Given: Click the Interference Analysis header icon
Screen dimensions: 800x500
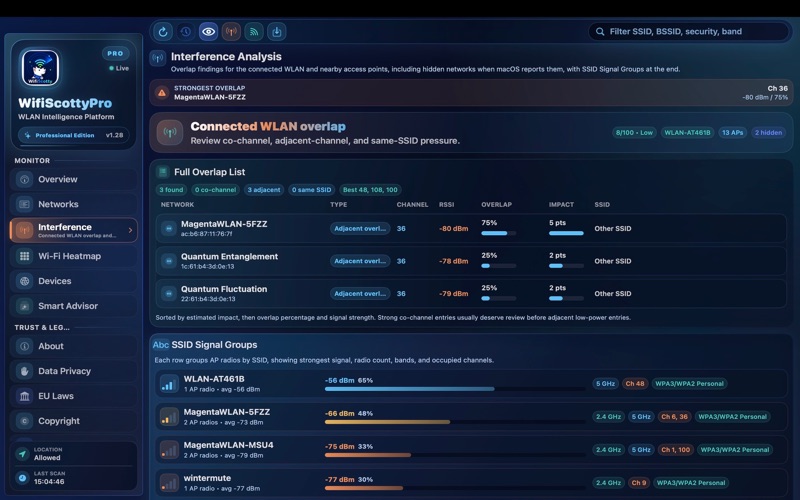Looking at the screenshot, I should point(158,58).
